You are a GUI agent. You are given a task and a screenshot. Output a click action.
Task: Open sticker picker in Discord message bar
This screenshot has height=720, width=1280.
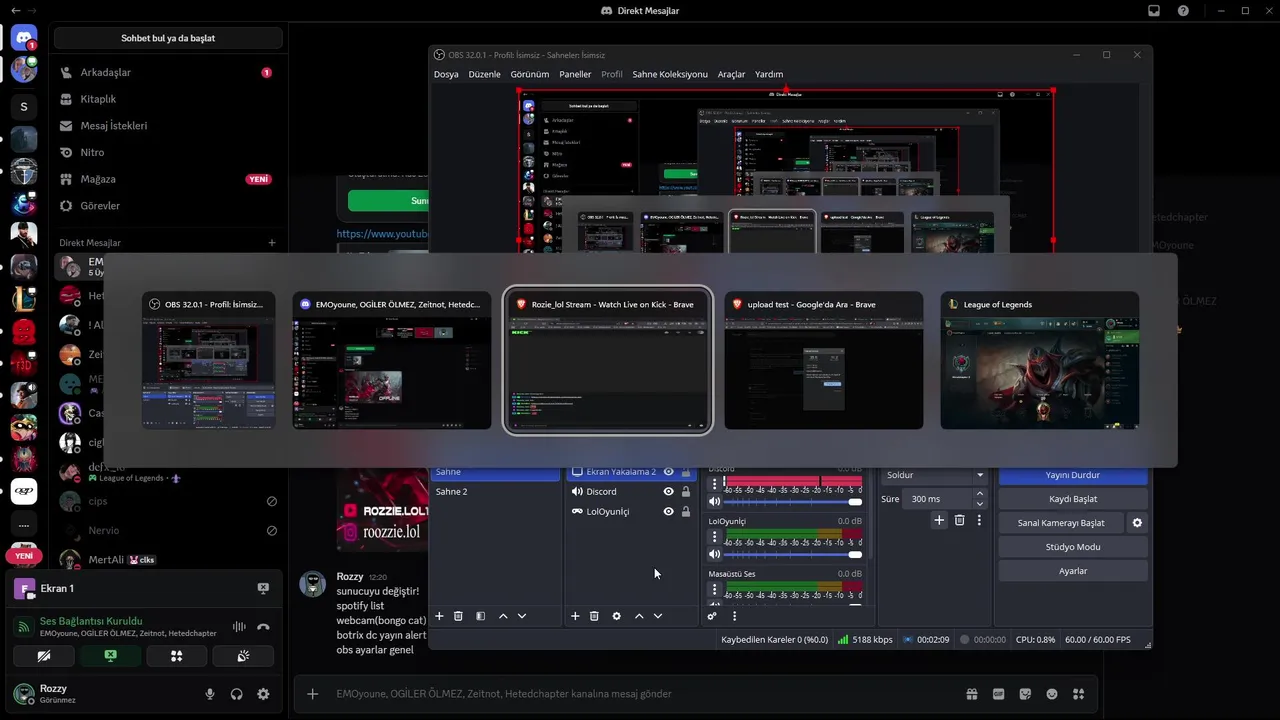1025,694
